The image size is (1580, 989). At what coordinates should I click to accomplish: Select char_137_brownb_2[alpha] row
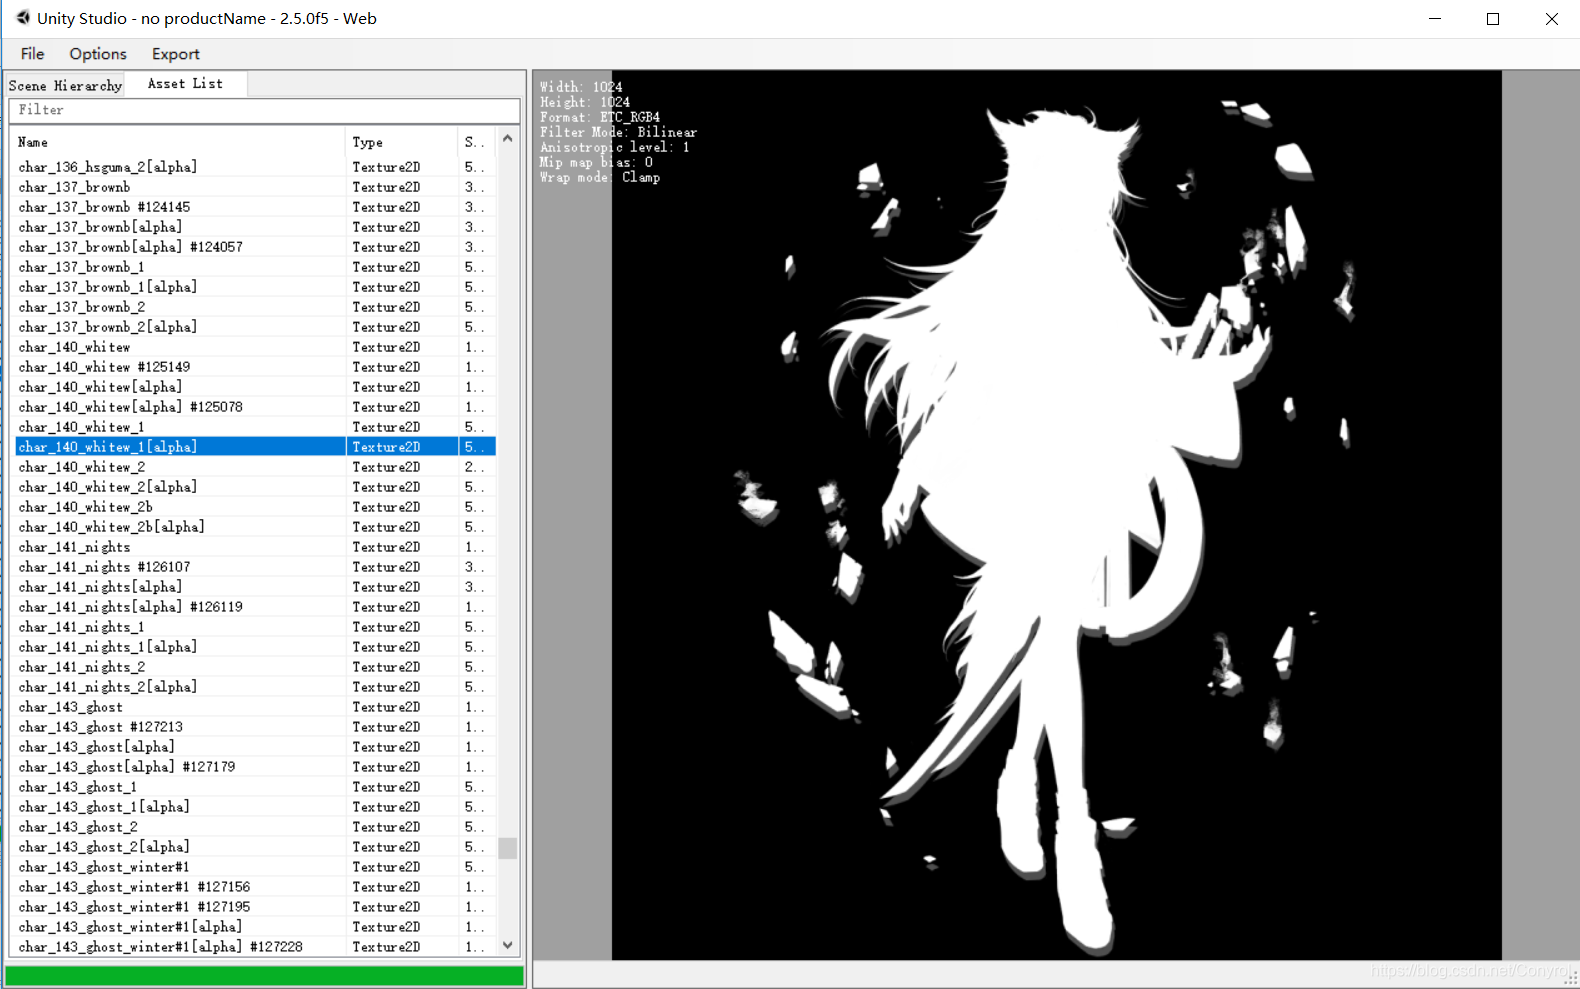pyautogui.click(x=255, y=327)
